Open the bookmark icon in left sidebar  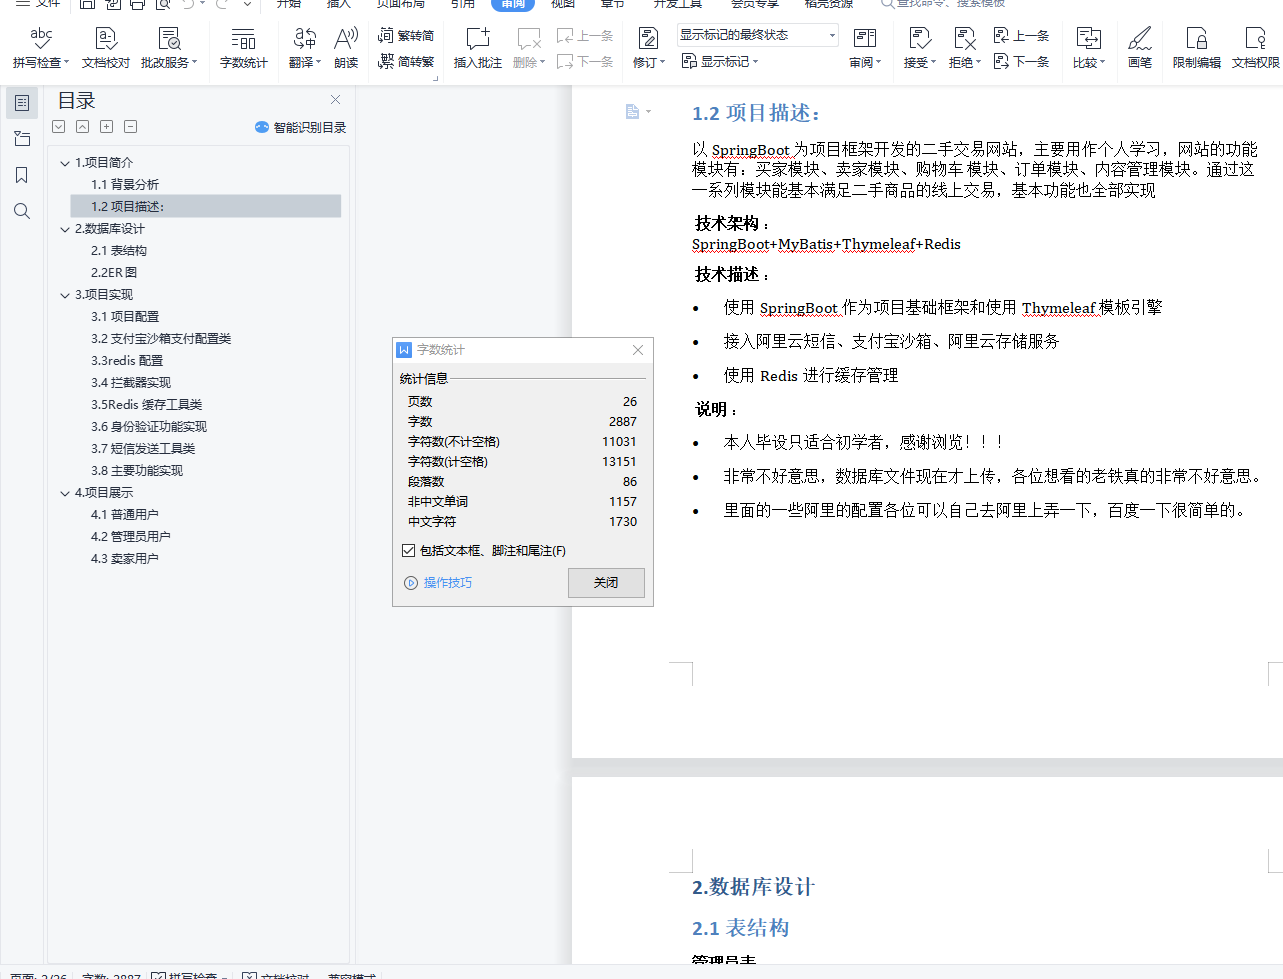[22, 175]
